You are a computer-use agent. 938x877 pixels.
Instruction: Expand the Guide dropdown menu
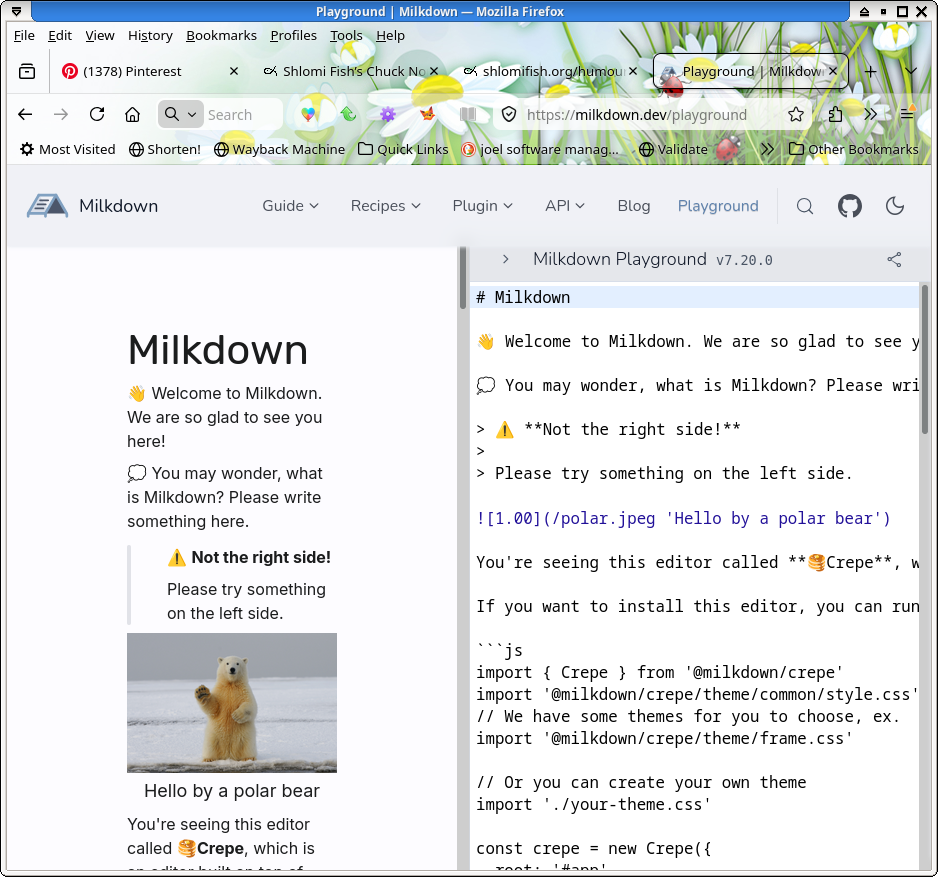290,206
